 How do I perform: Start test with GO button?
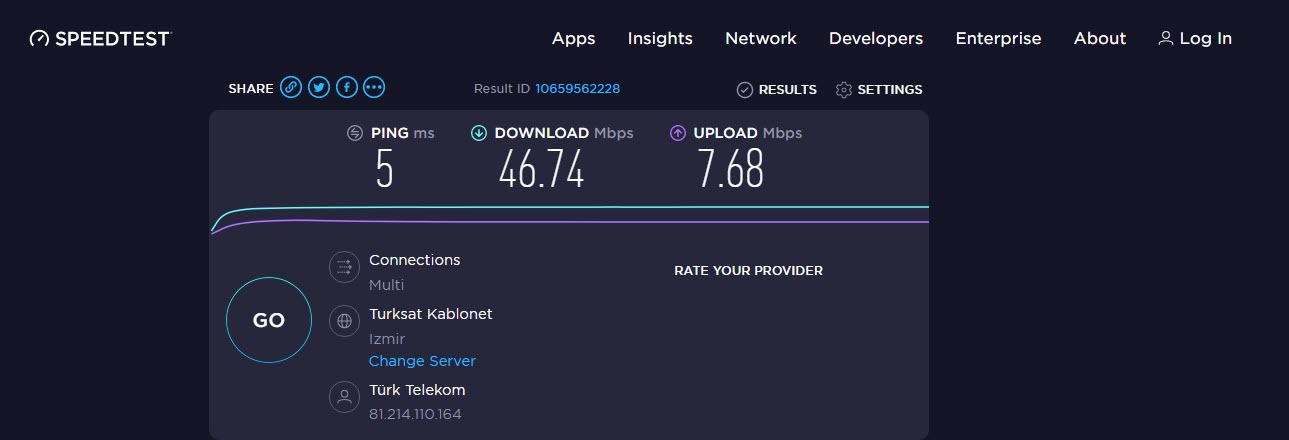[x=269, y=320]
